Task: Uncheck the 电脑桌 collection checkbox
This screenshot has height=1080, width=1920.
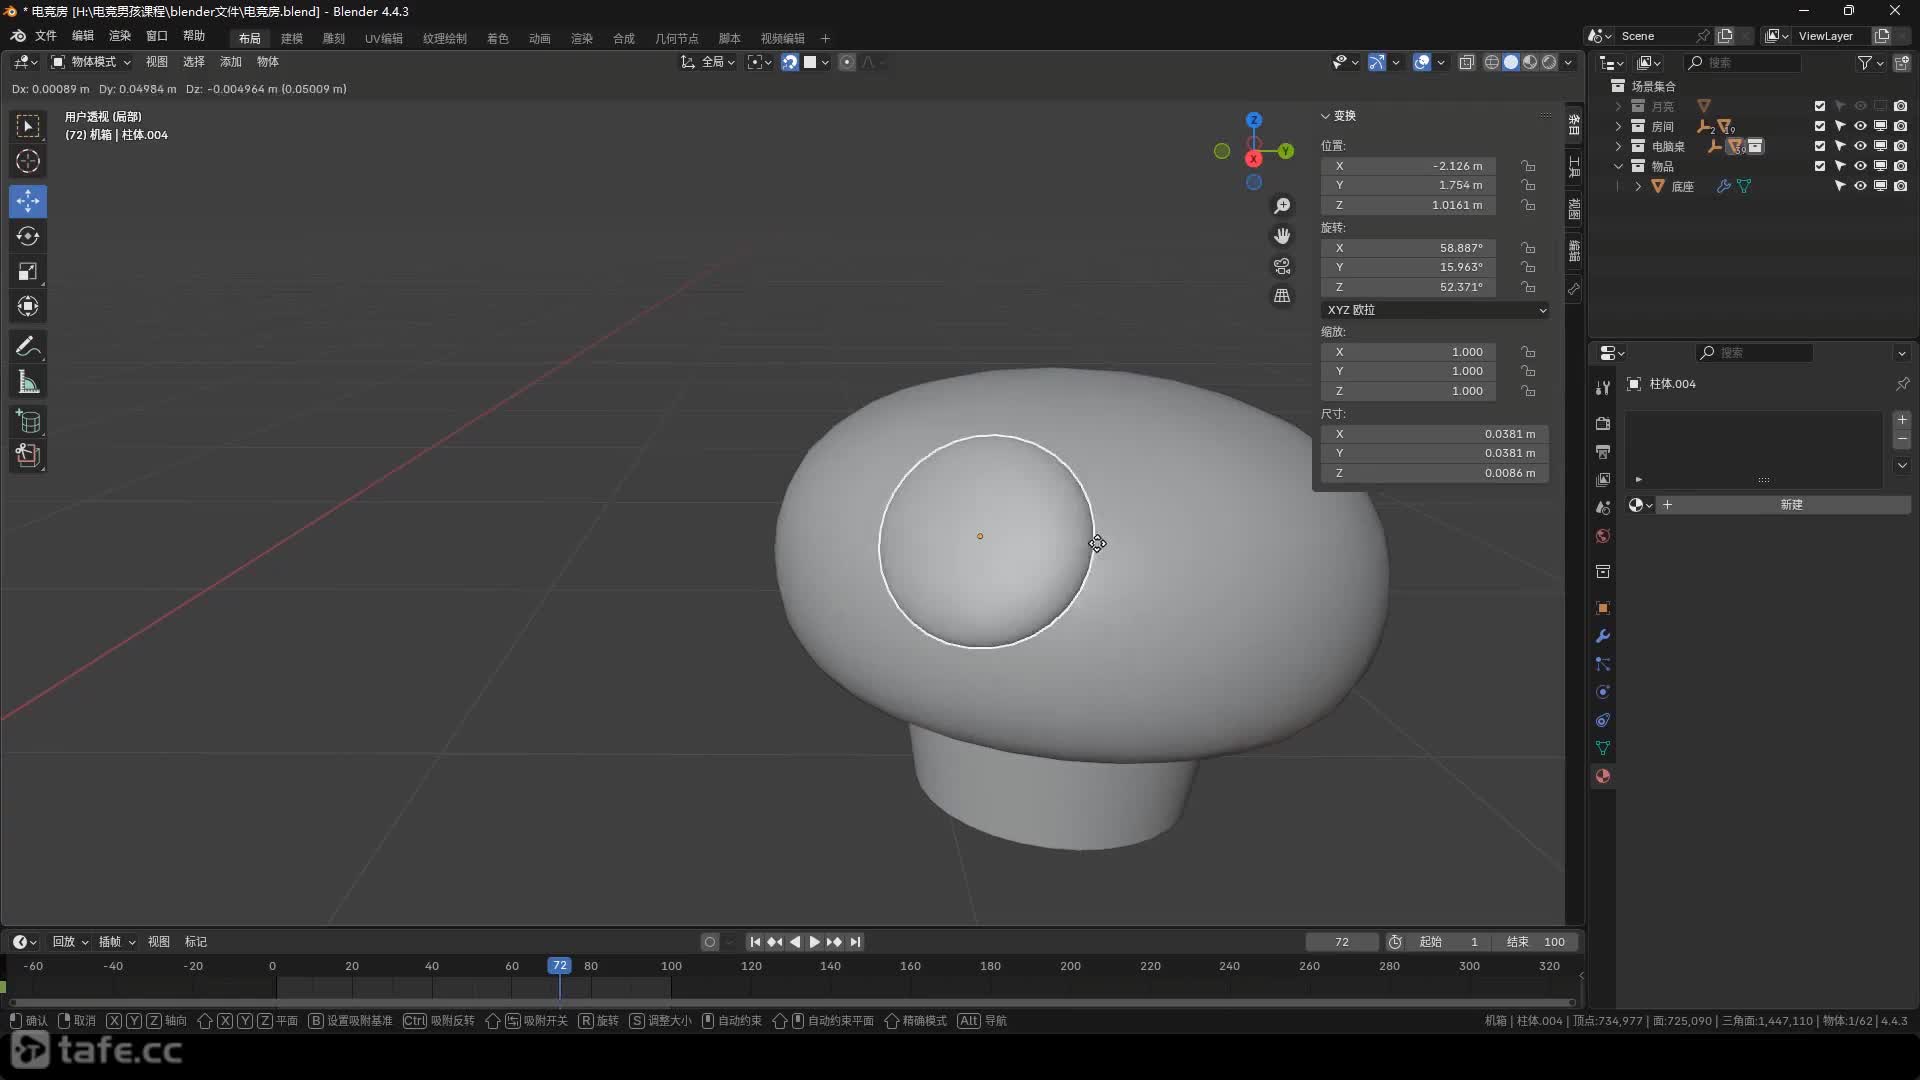Action: [1820, 146]
